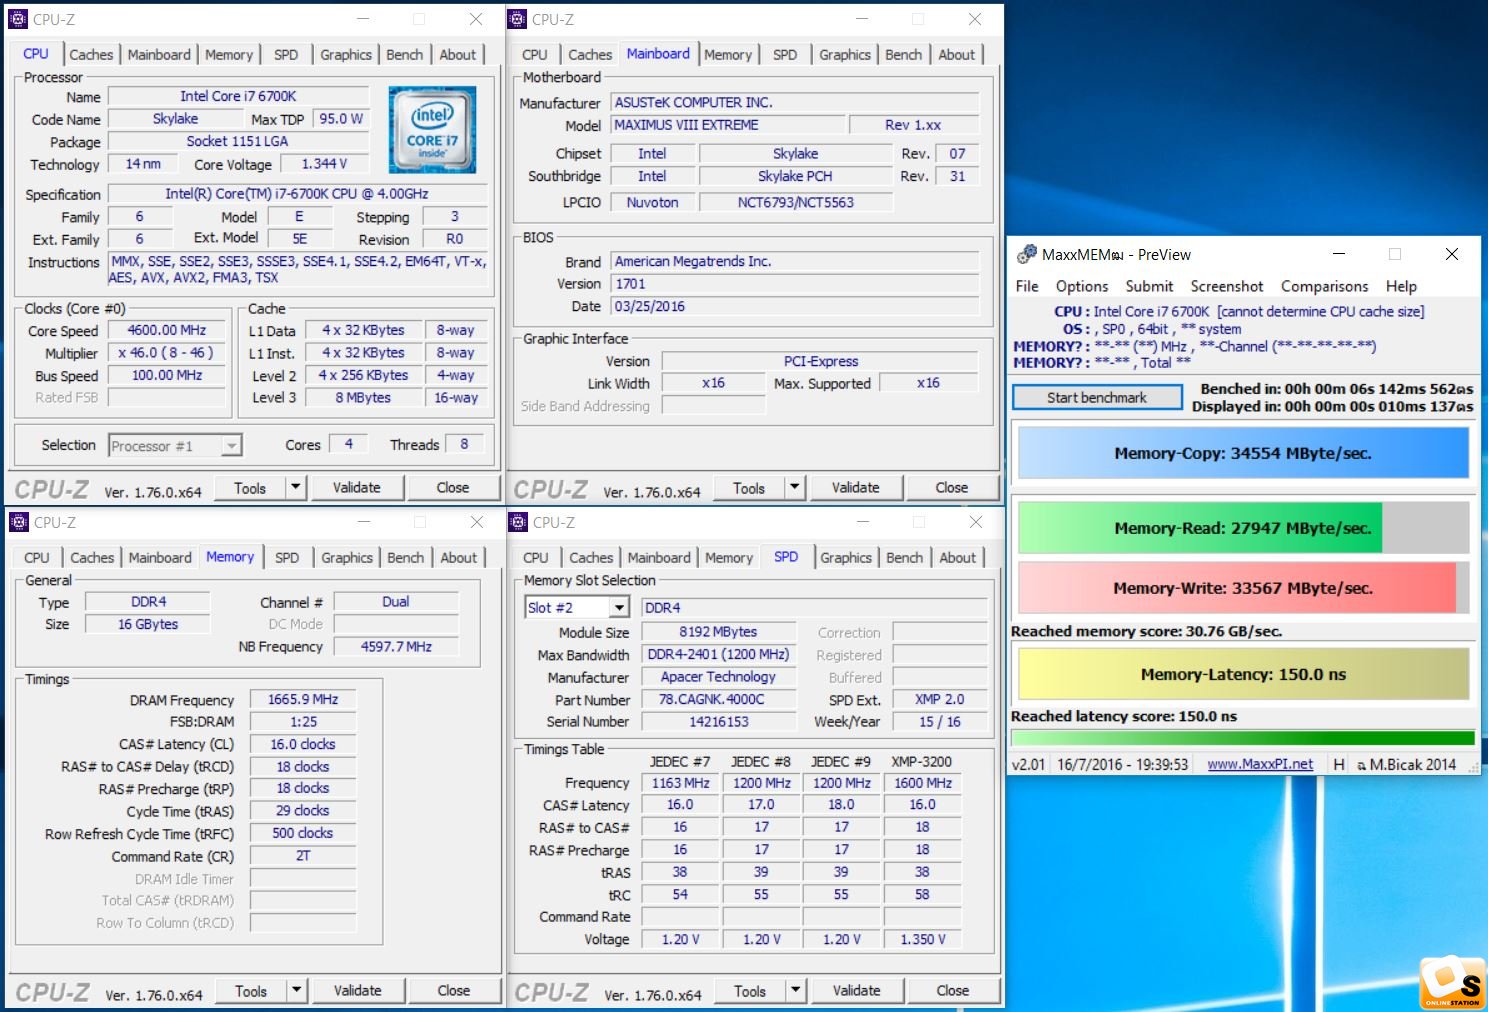This screenshot has width=1488, height=1012.
Task: Click MaxxMEM app icon in title bar
Action: [1026, 254]
